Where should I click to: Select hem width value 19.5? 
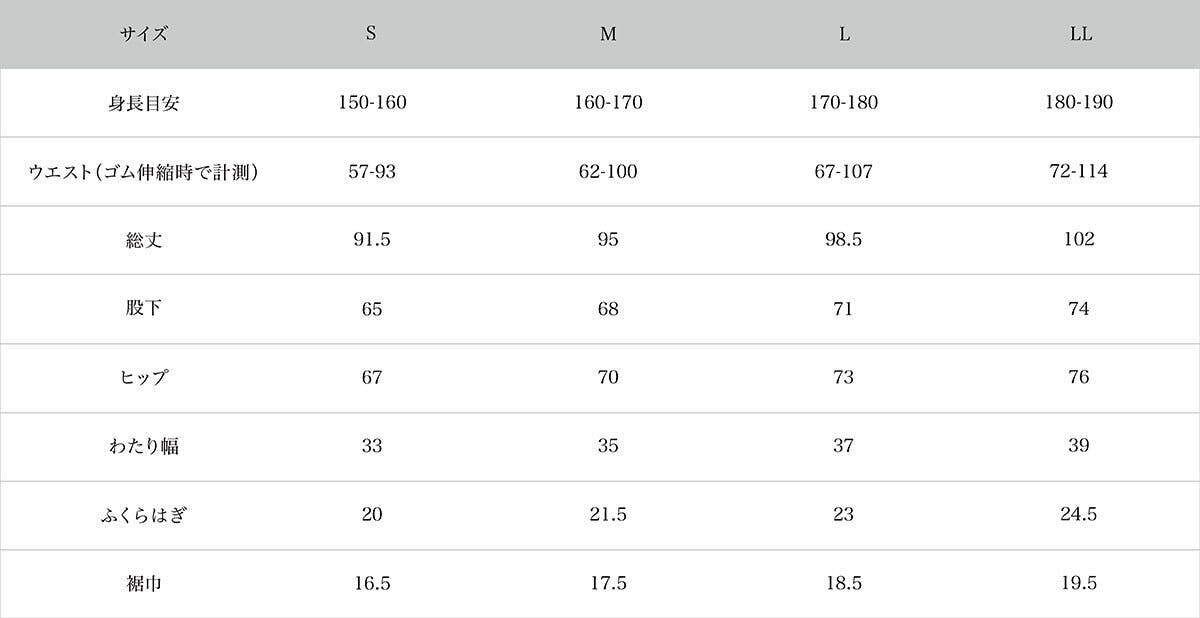(1079, 583)
